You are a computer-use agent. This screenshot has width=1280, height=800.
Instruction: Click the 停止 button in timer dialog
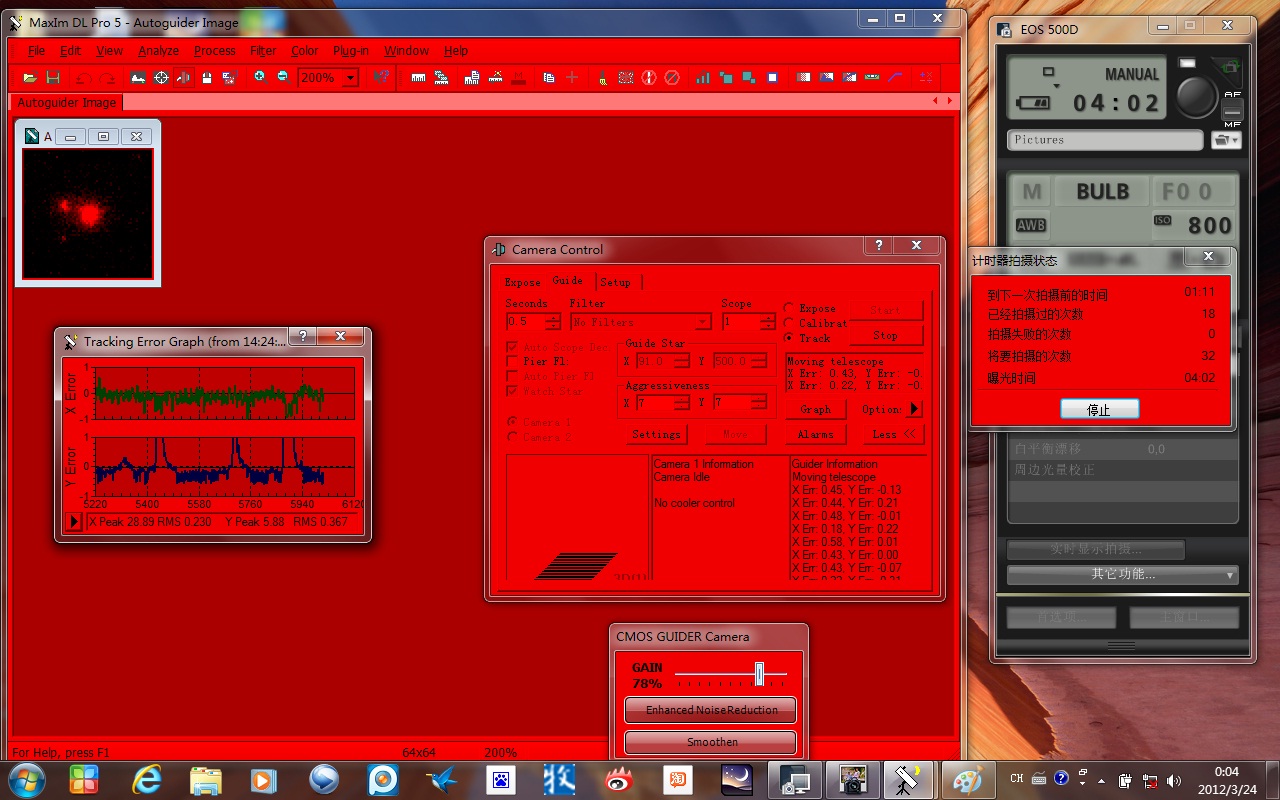1099,410
